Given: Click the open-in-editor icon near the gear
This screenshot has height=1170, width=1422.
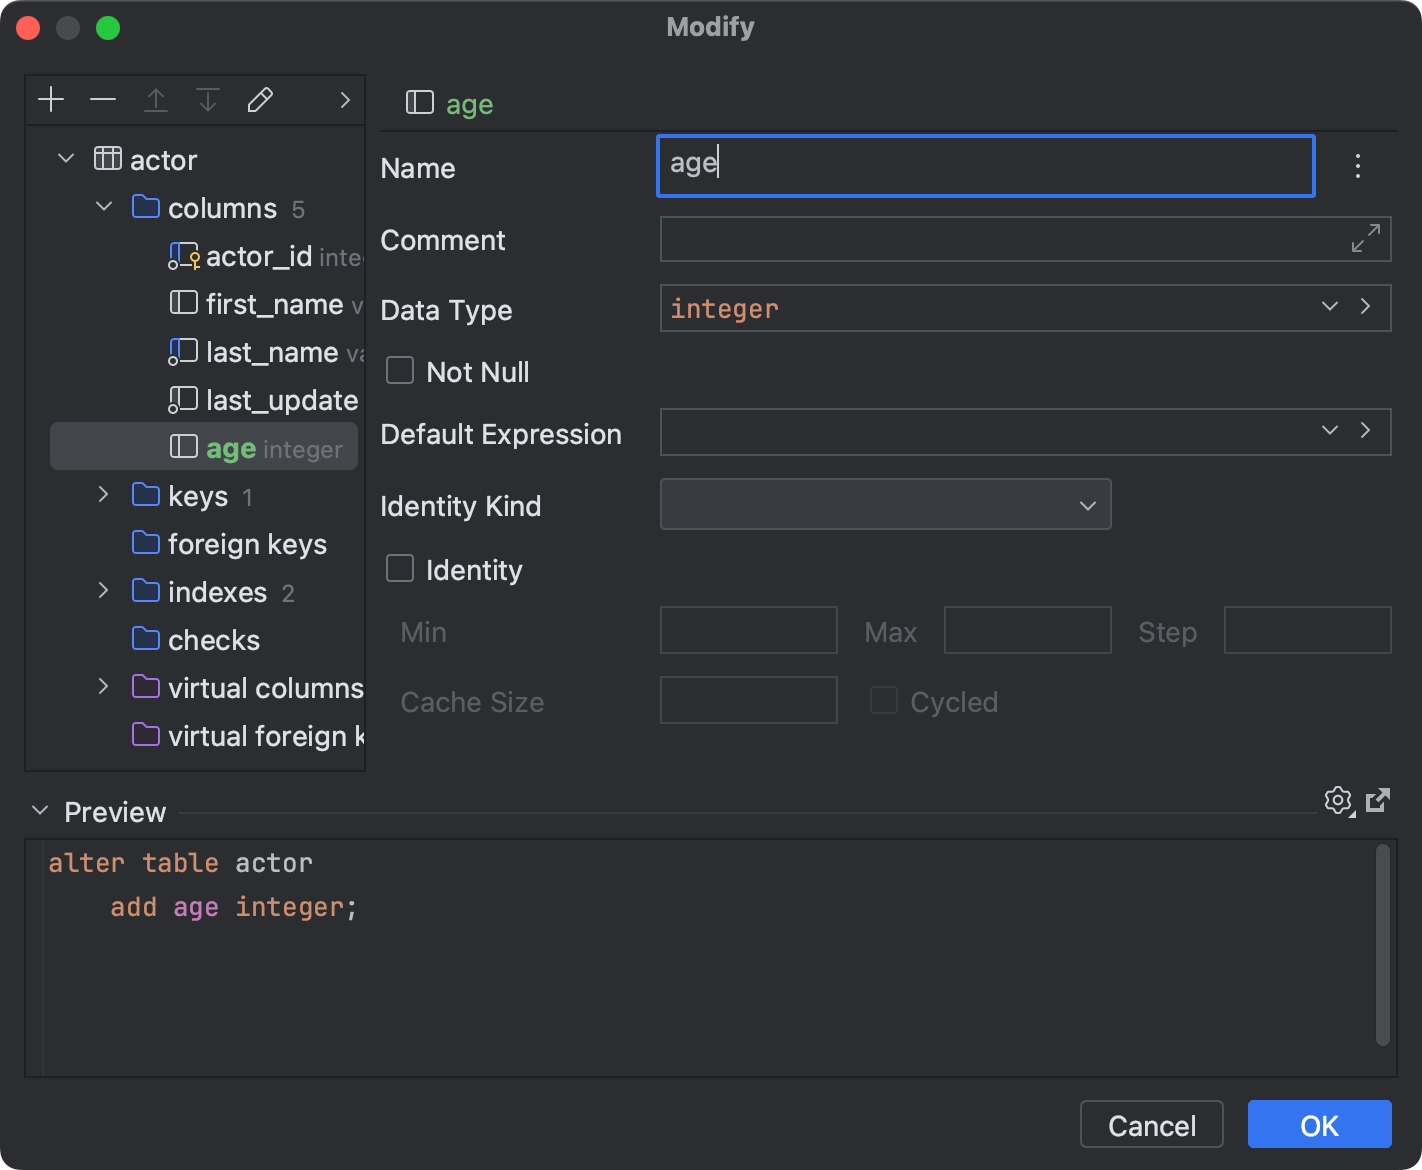Looking at the screenshot, I should point(1379,800).
